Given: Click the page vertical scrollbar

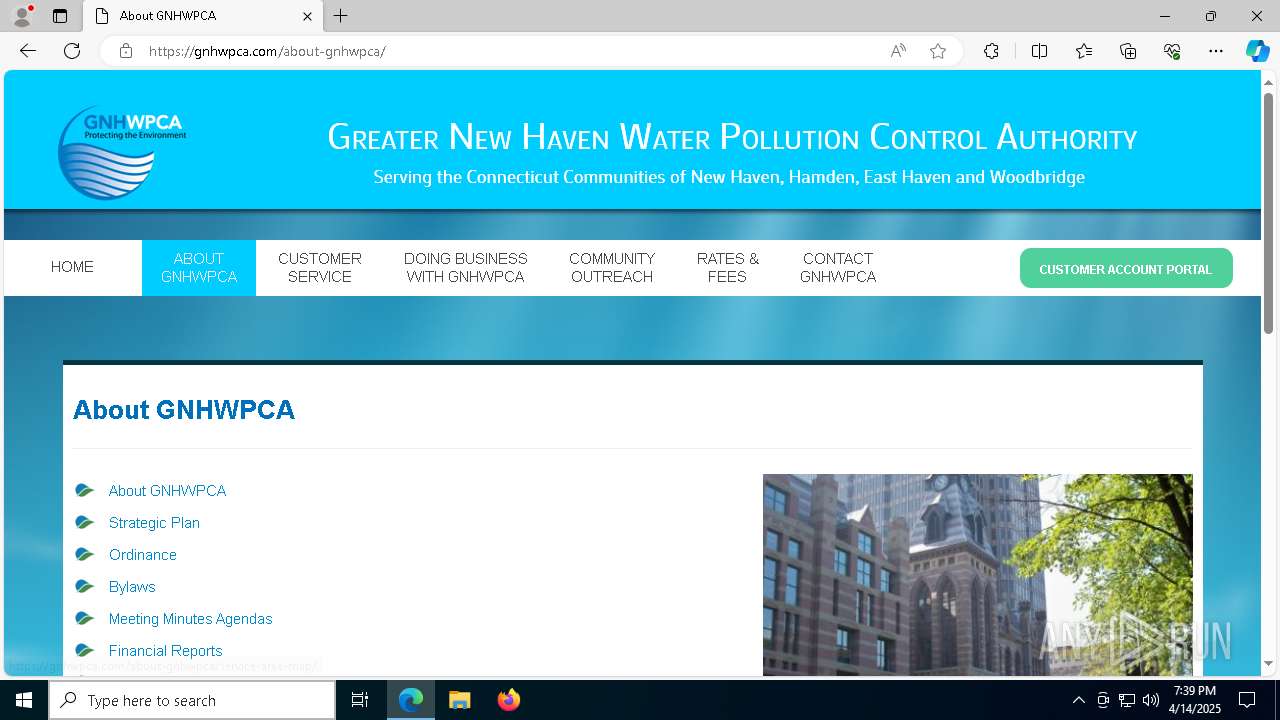Looking at the screenshot, I should coord(1268,213).
